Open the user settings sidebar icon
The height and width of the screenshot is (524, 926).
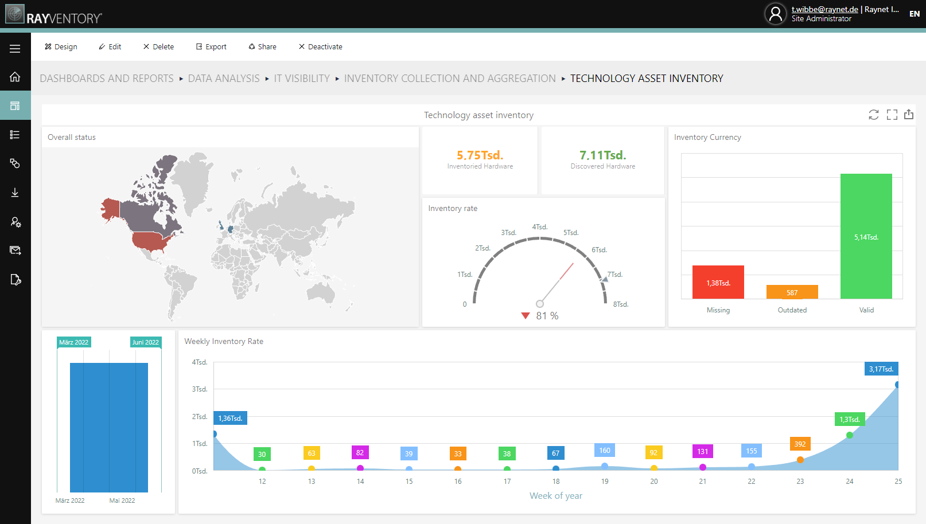point(15,222)
